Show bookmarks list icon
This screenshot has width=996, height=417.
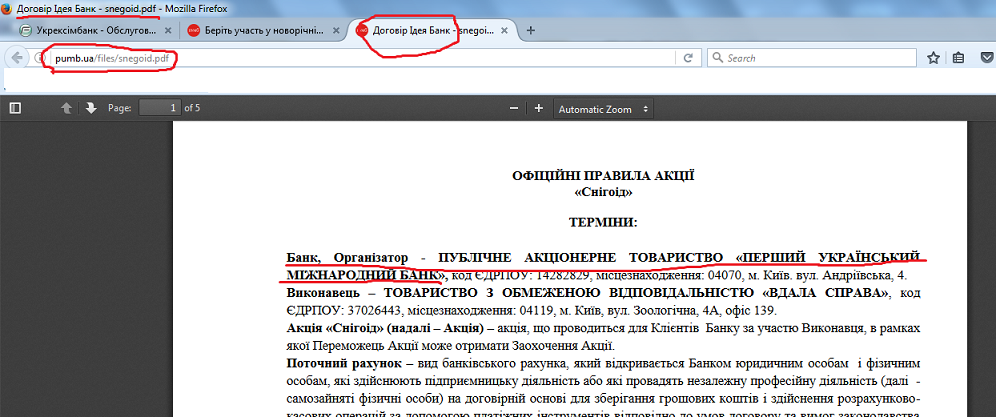tap(959, 58)
